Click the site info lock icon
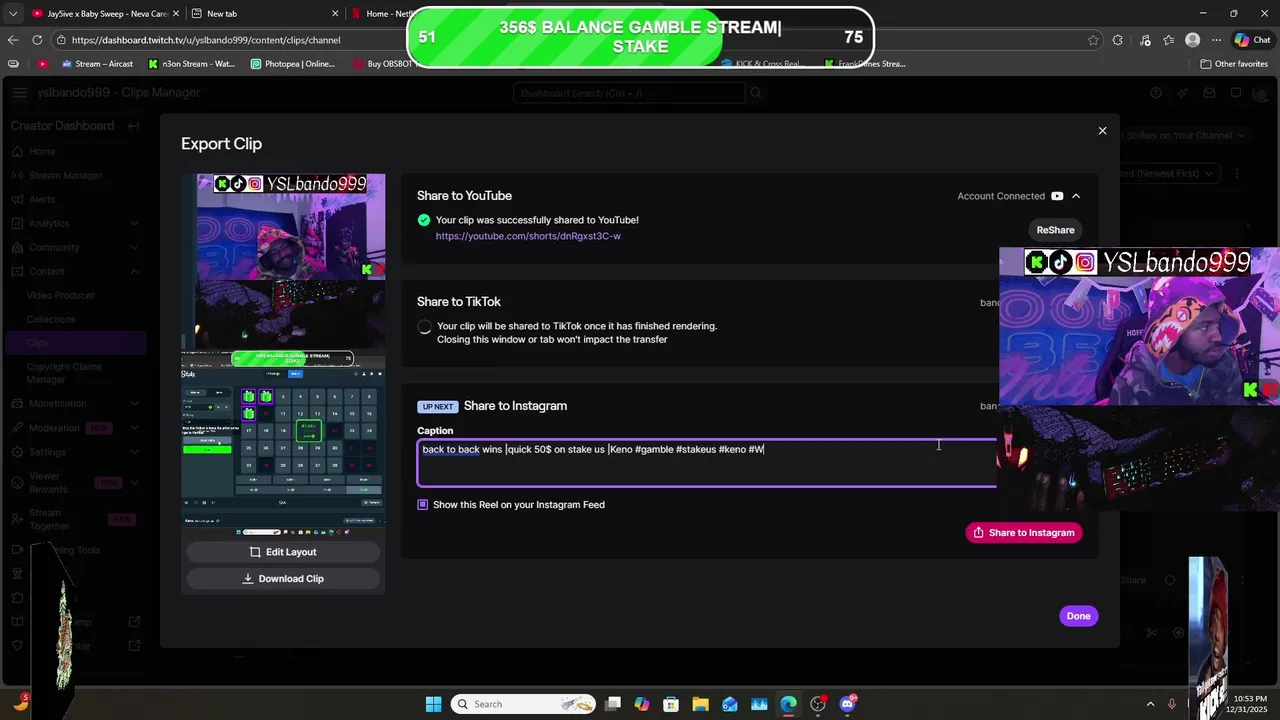The image size is (1280, 720). pos(61,40)
